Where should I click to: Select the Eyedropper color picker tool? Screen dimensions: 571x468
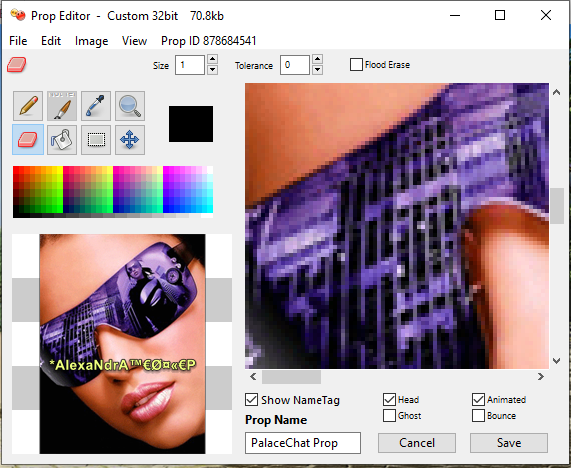96,106
